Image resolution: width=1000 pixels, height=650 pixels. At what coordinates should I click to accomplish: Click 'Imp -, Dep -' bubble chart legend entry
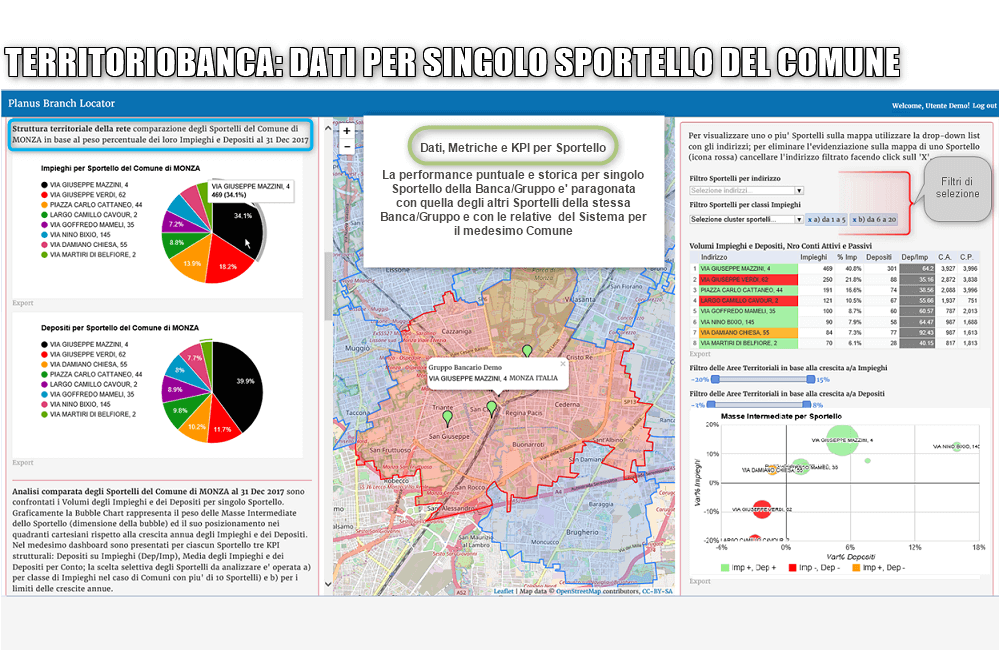815,568
